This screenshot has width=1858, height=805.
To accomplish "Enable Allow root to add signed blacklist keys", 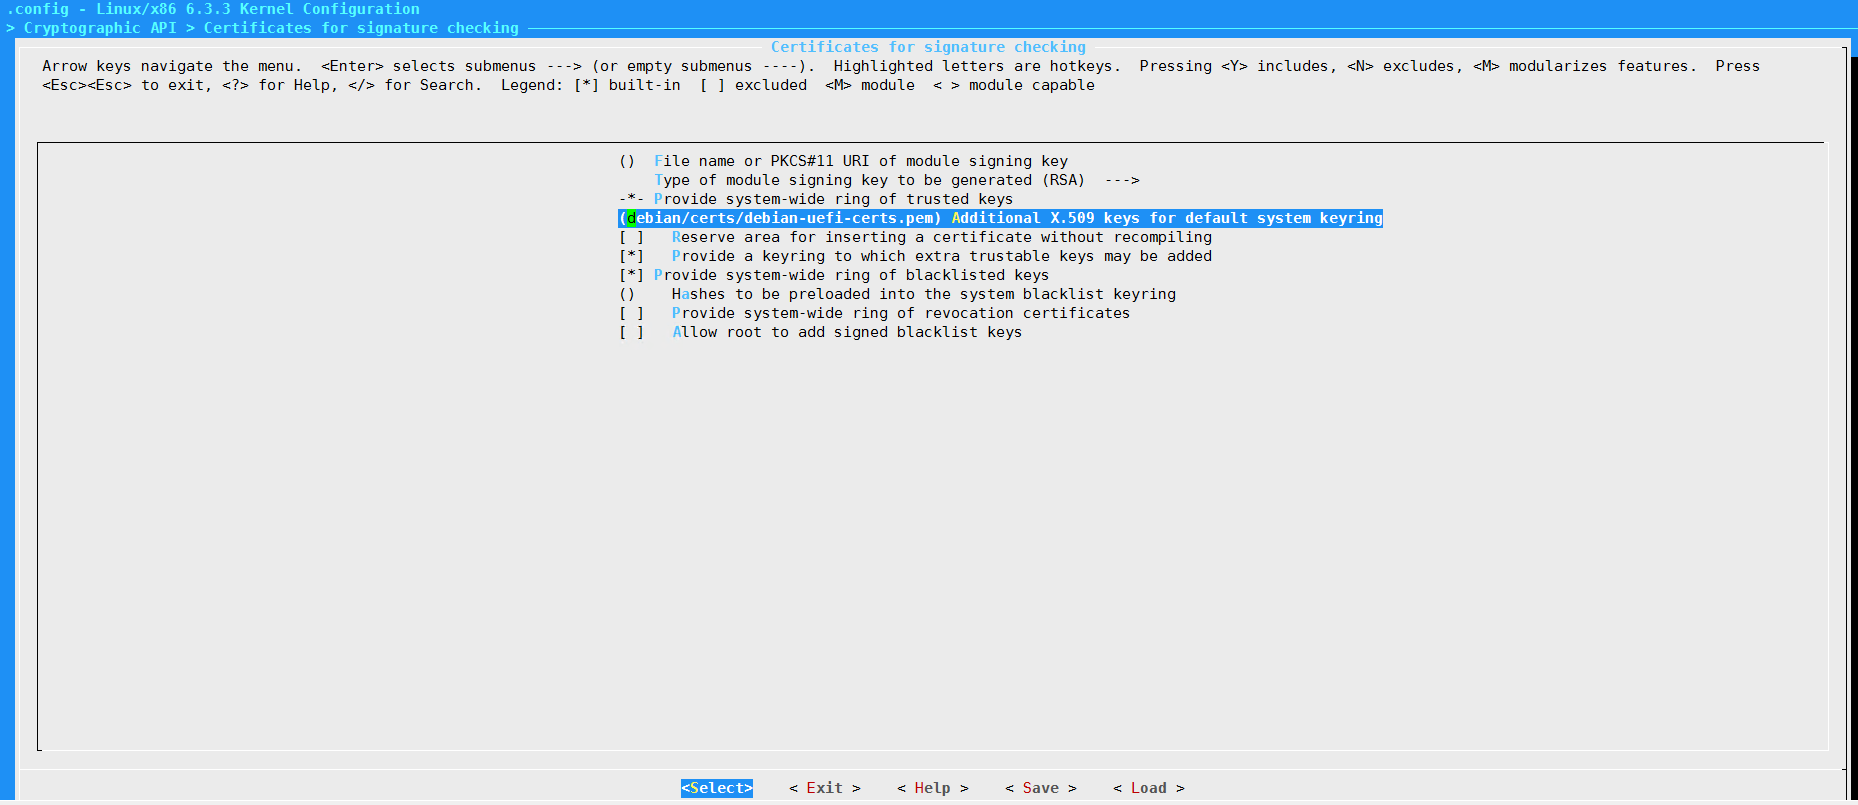I will tap(631, 332).
